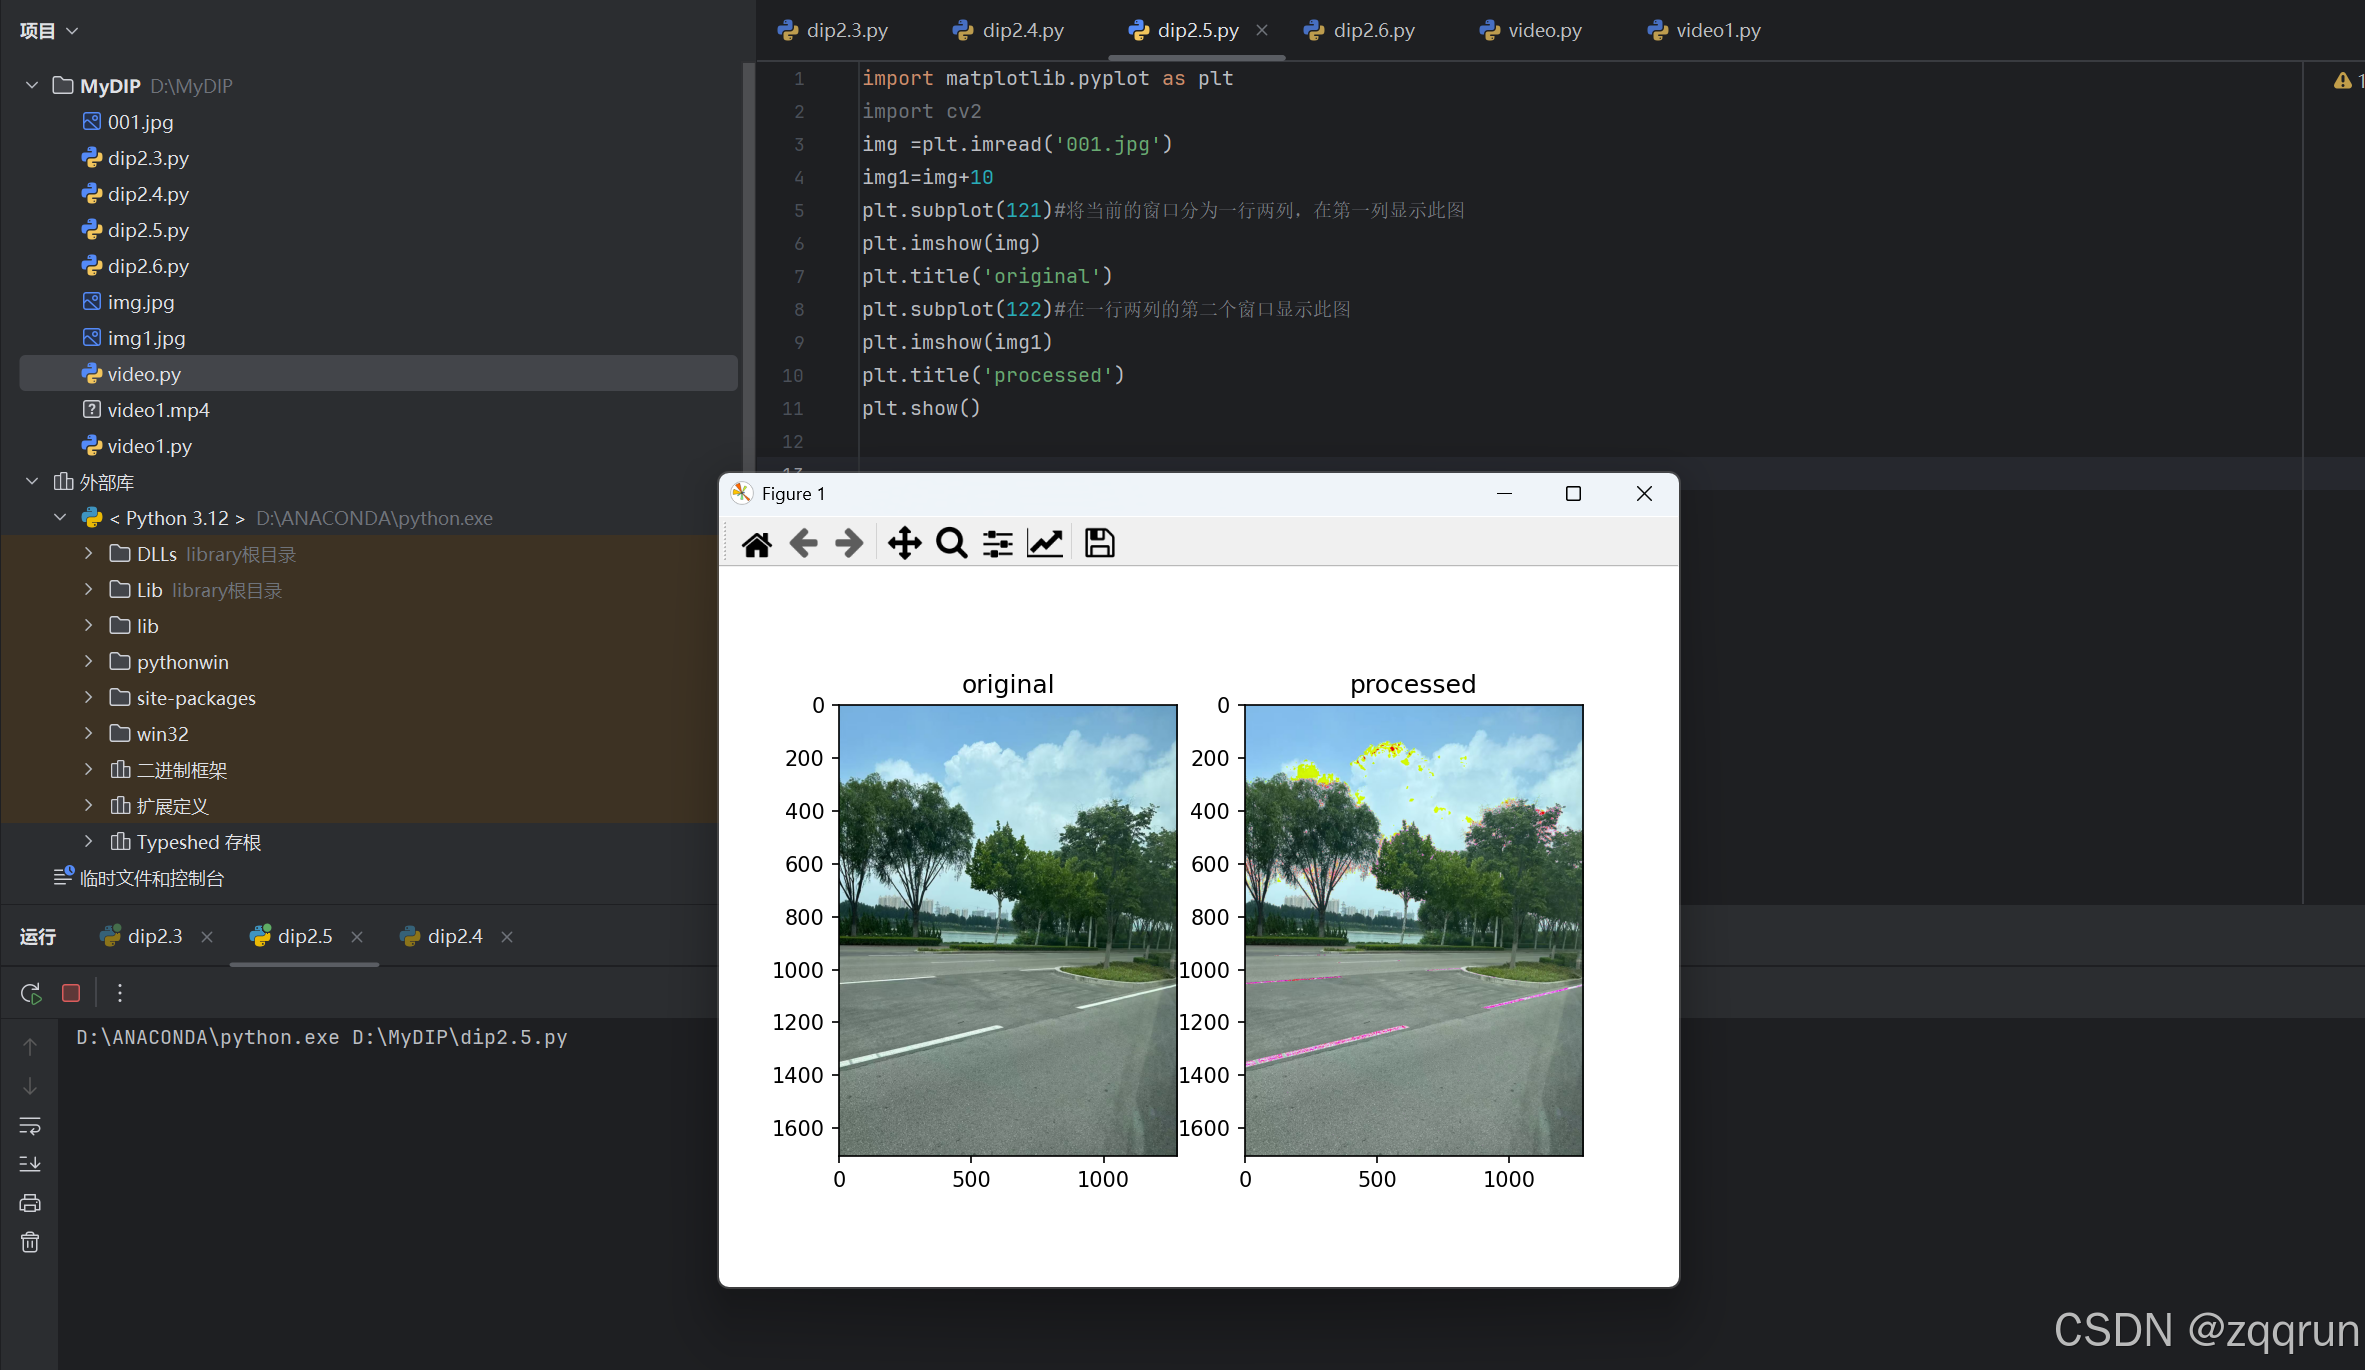Save the figure with the disk icon
The width and height of the screenshot is (2365, 1370).
pyautogui.click(x=1099, y=543)
